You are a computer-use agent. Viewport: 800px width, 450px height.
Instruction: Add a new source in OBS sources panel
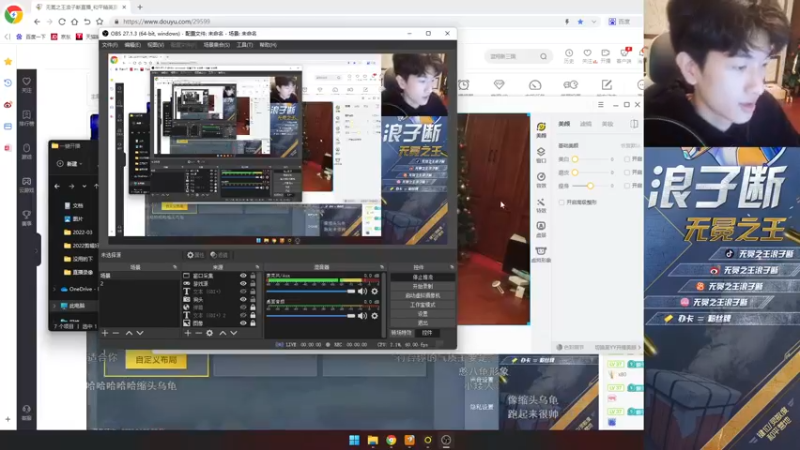tap(188, 333)
